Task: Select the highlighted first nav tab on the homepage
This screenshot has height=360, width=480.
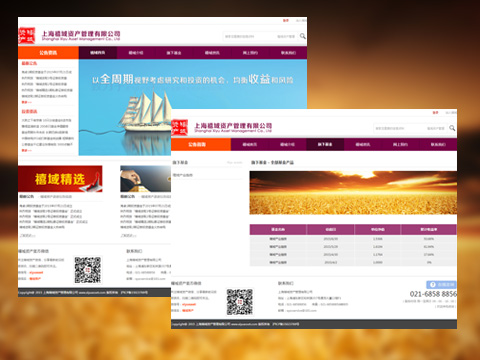Action: pyautogui.click(x=98, y=53)
